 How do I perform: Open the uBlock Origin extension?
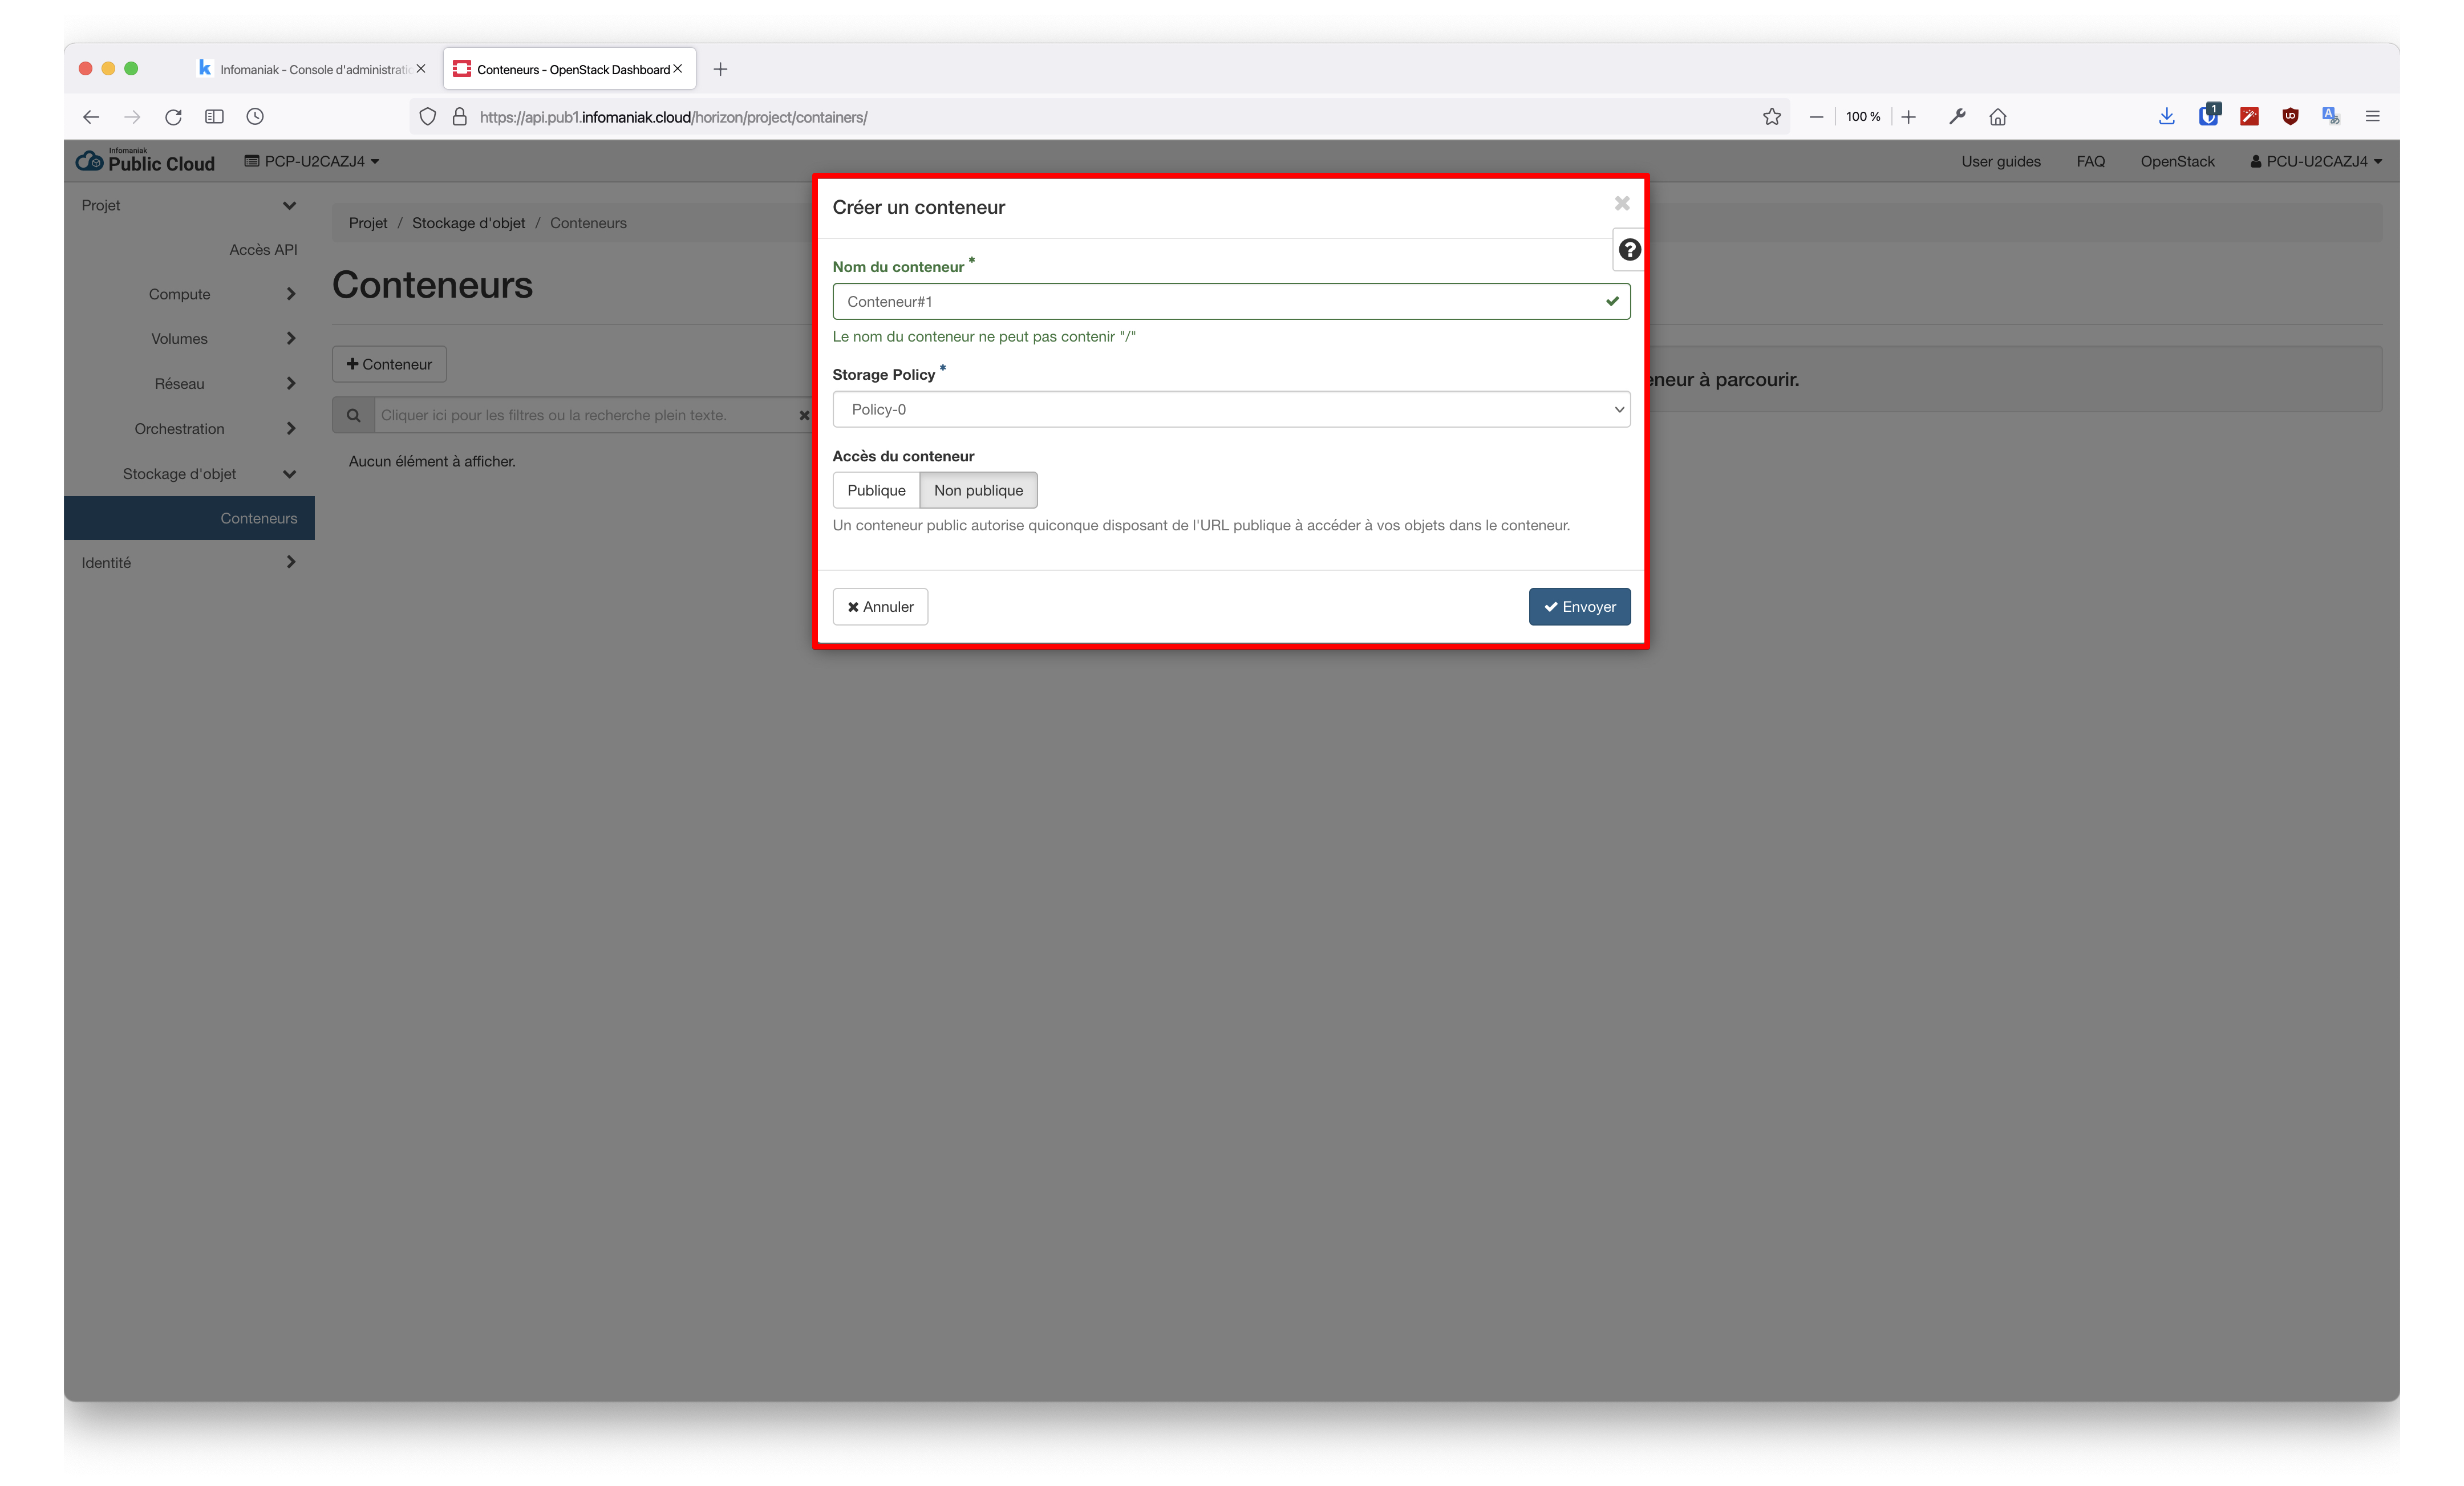[x=2290, y=116]
